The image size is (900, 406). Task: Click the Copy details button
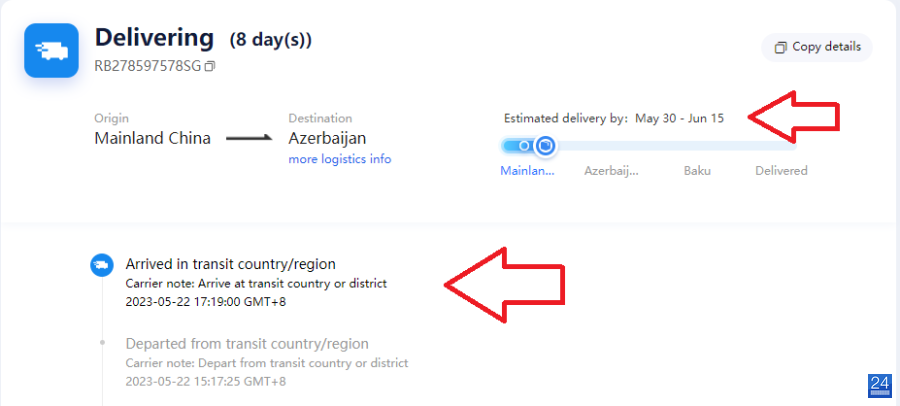click(x=817, y=47)
